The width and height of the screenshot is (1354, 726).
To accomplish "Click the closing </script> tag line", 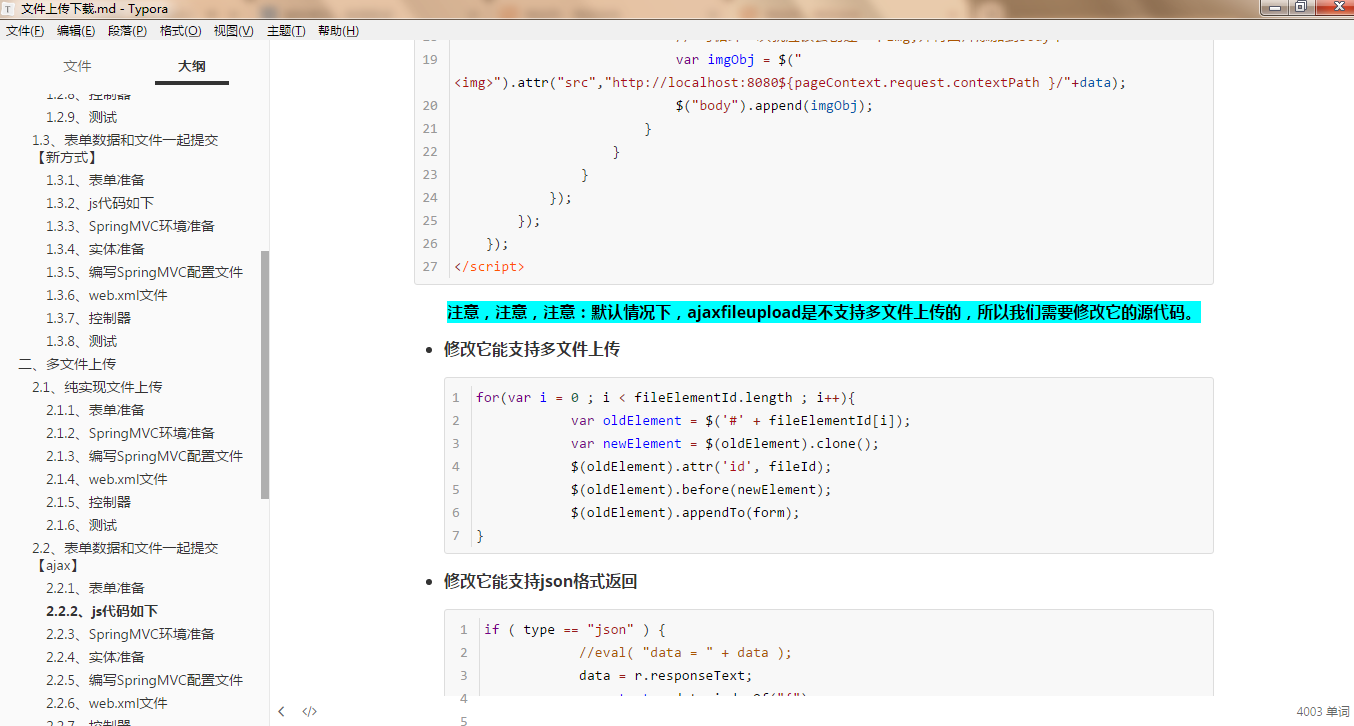I will pos(489,266).
